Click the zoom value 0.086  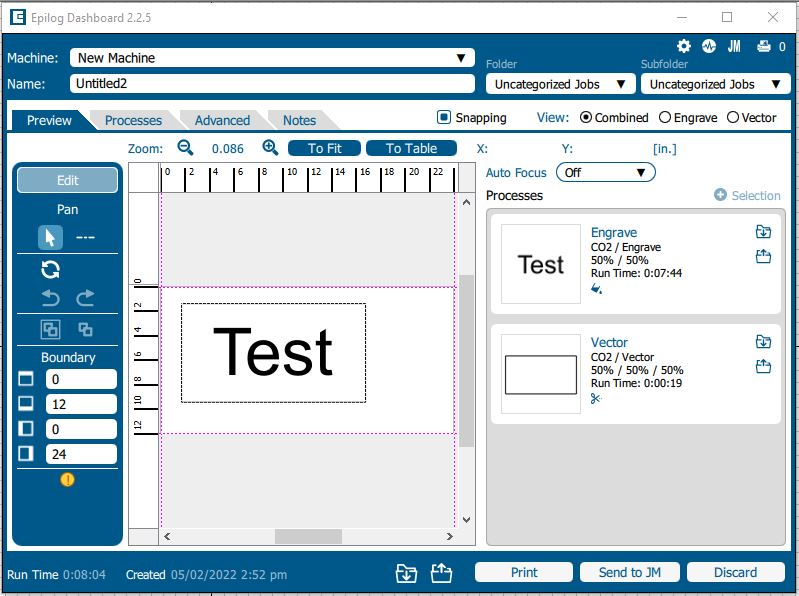(x=227, y=149)
